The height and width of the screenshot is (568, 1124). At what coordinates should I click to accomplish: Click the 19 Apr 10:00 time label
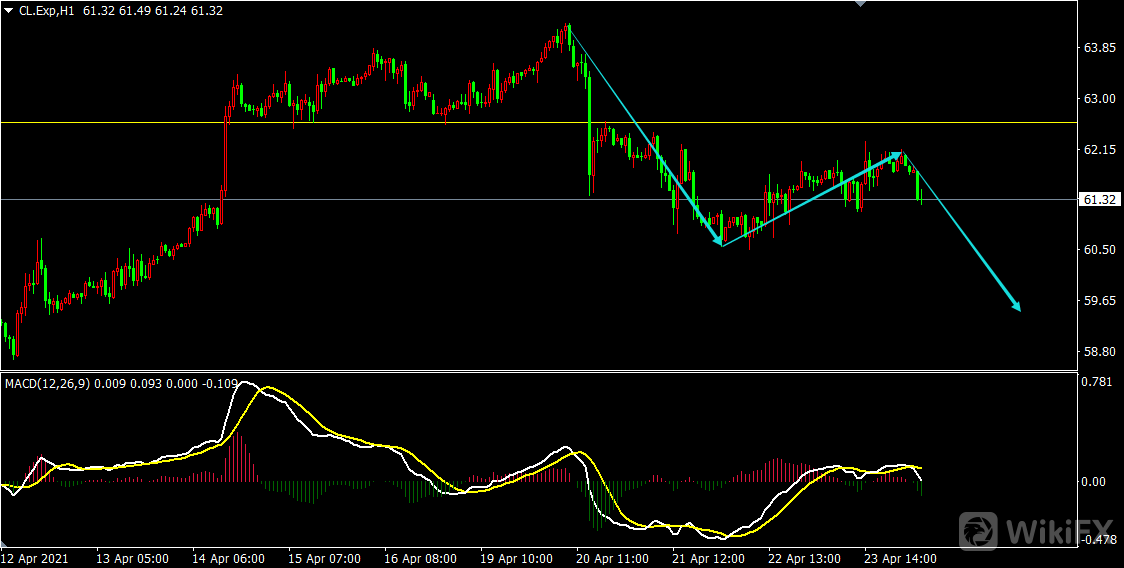[516, 558]
